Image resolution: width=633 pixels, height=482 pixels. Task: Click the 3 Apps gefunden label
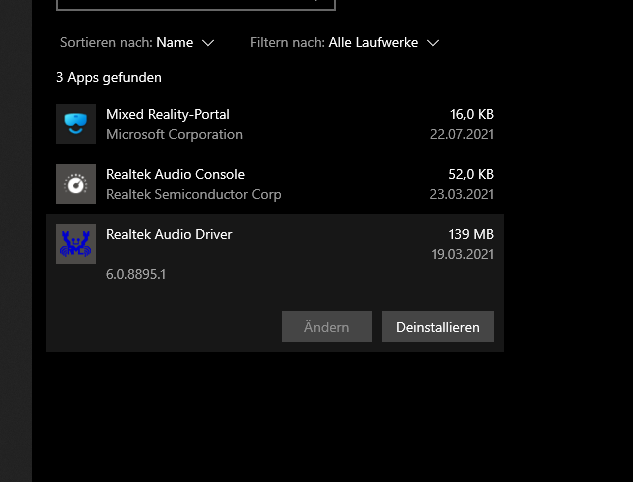[109, 77]
